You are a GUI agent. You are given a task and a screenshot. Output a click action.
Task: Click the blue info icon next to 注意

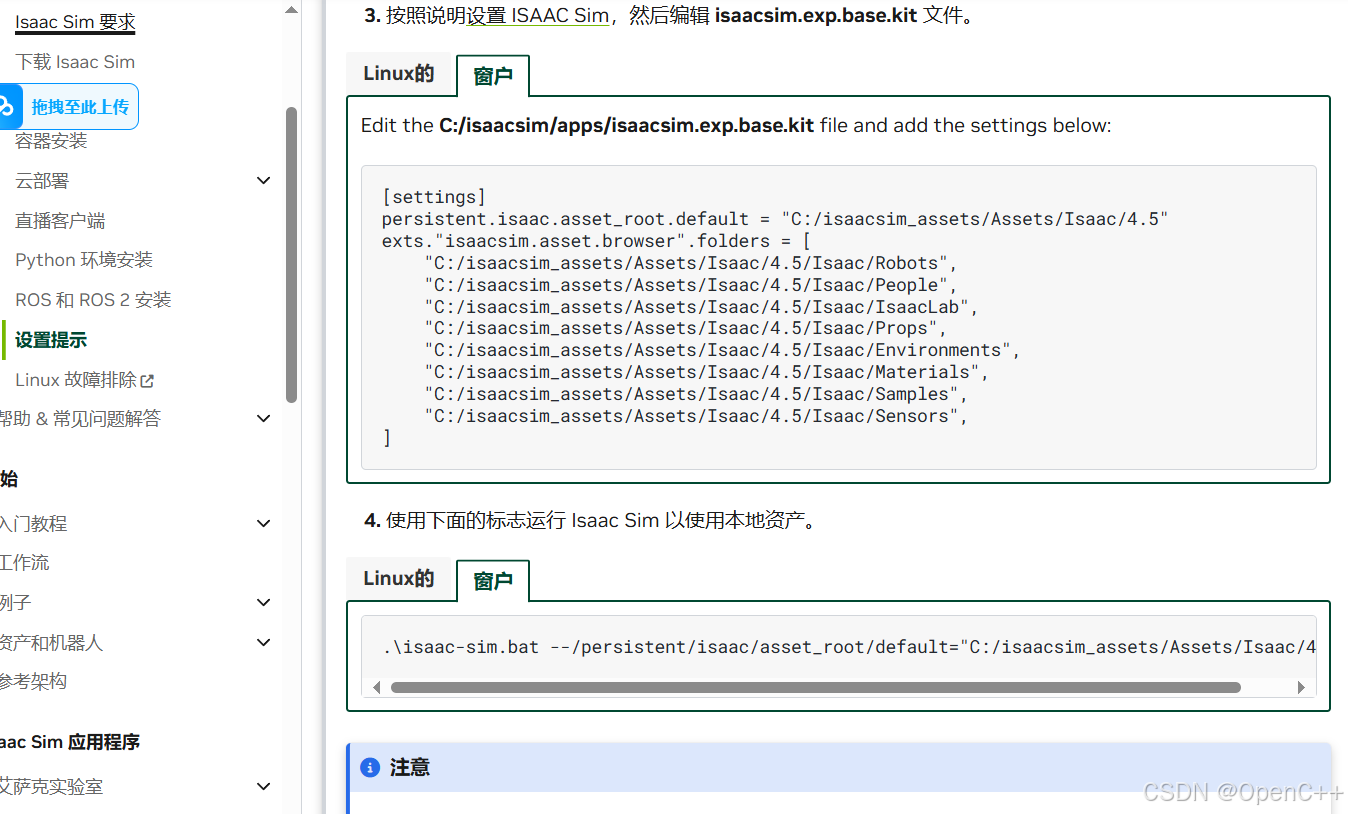pos(370,768)
